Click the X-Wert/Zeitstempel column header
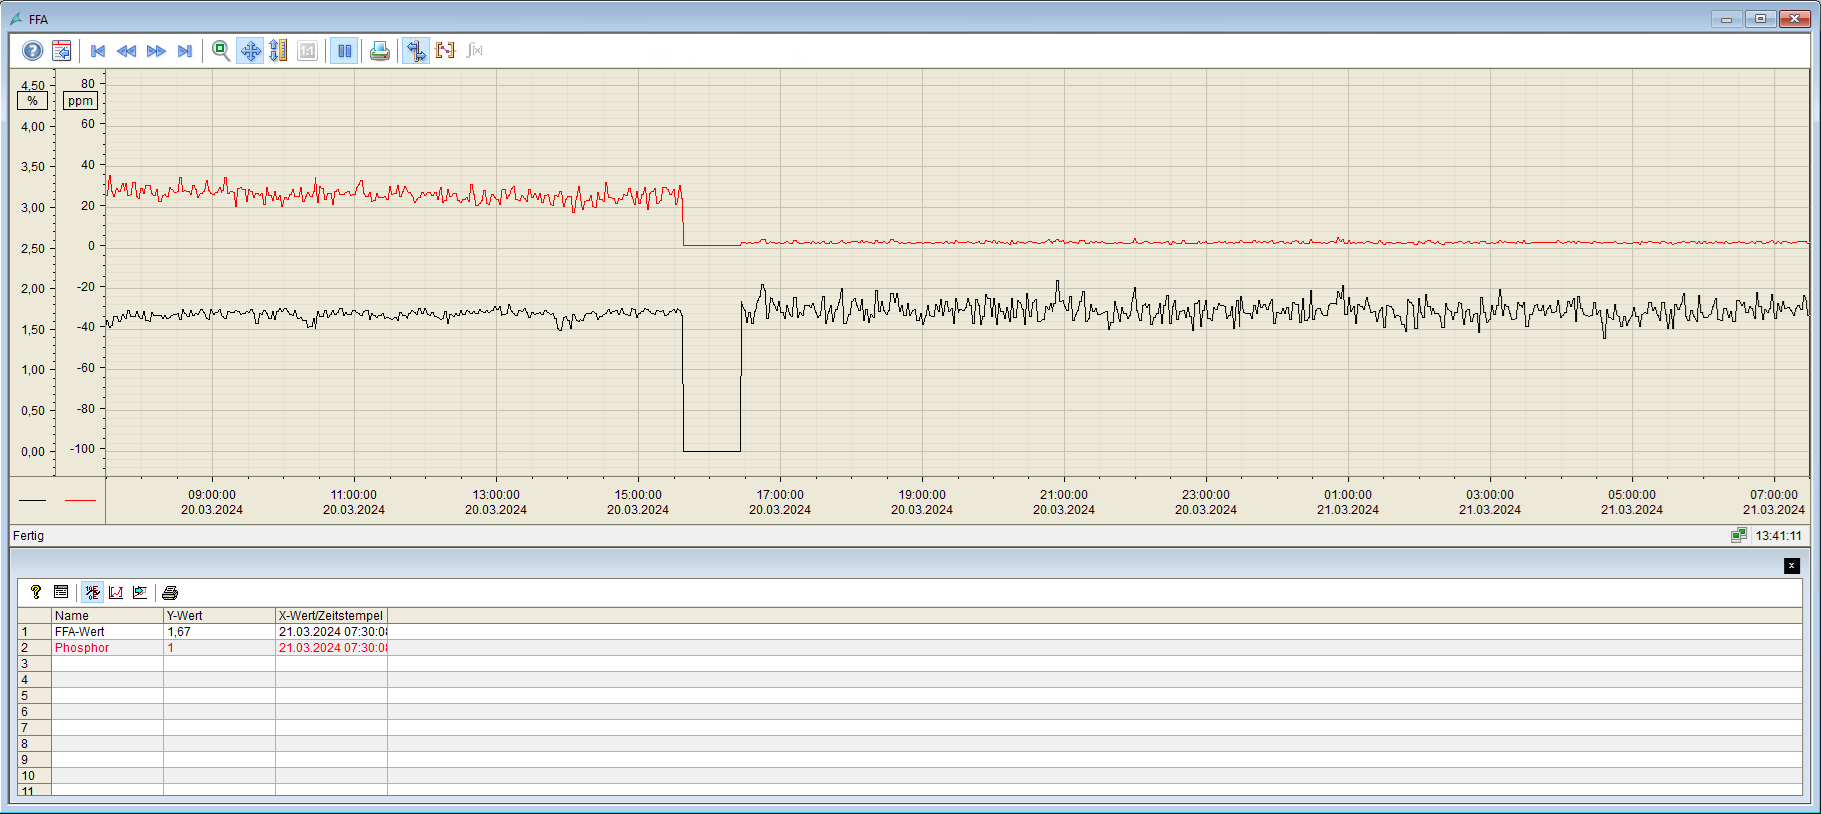 (x=331, y=616)
